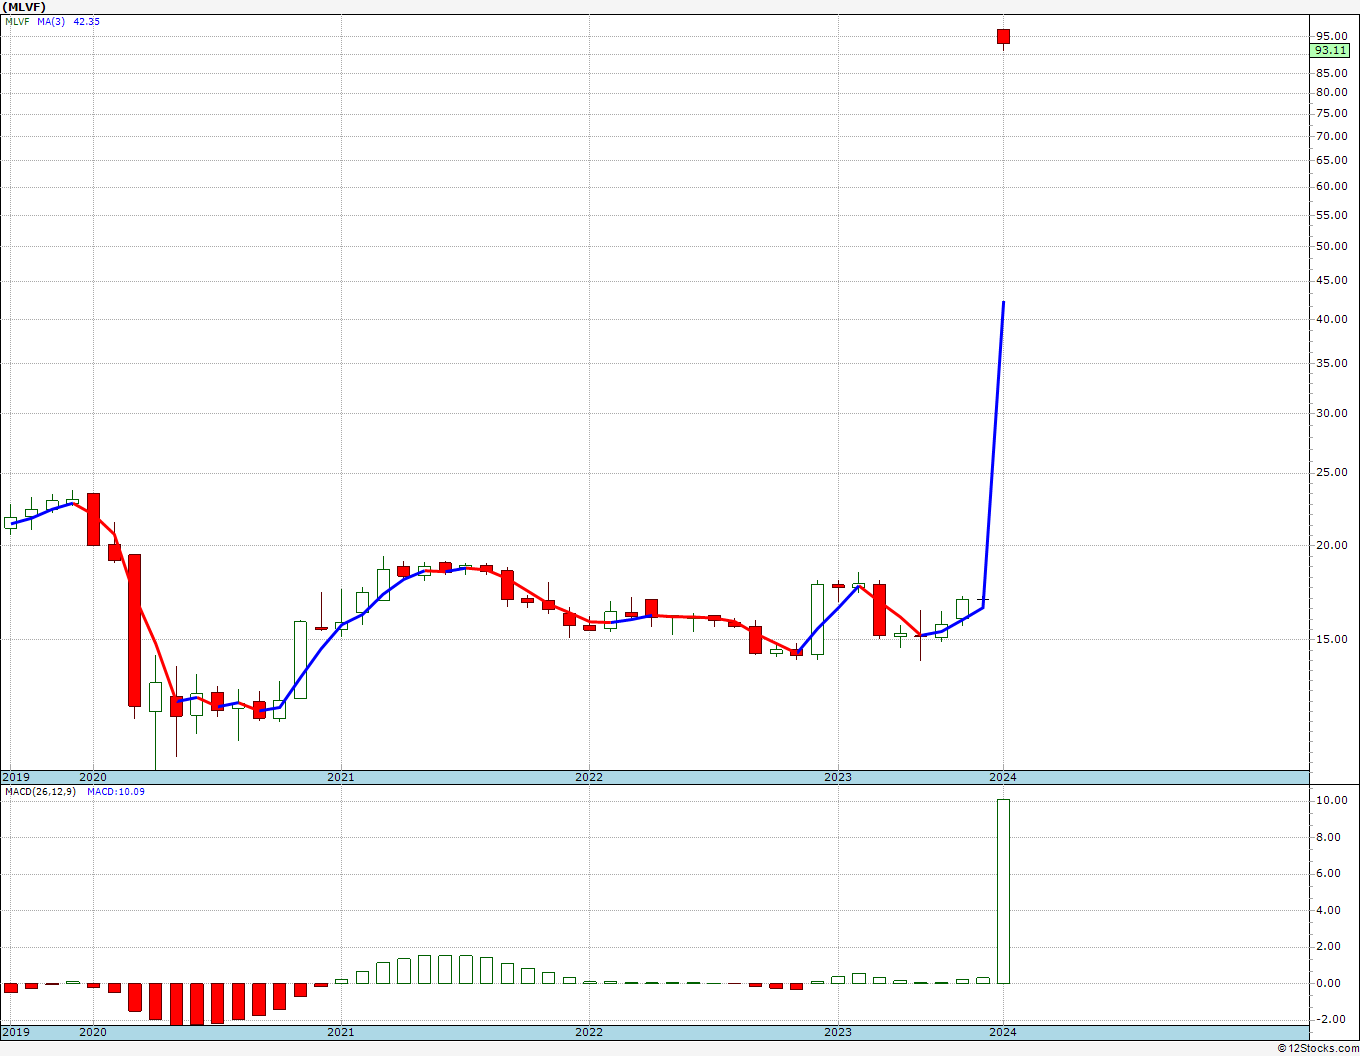Select the 45.00 price axis label
The width and height of the screenshot is (1360, 1056).
point(1331,281)
